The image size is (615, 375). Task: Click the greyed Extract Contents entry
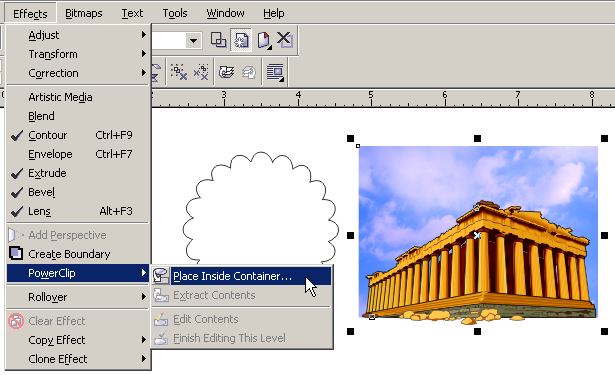242,295
